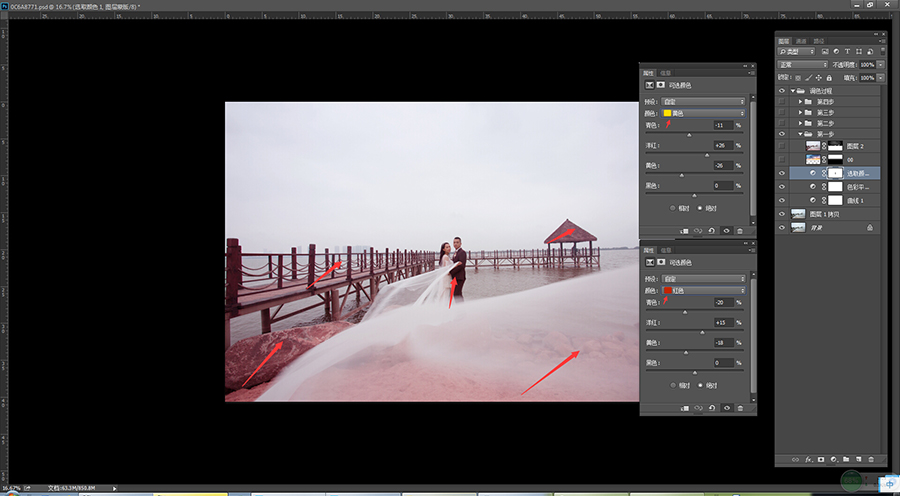Switch to 信息 tab in lower properties panel
This screenshot has height=496, width=900.
[666, 250]
